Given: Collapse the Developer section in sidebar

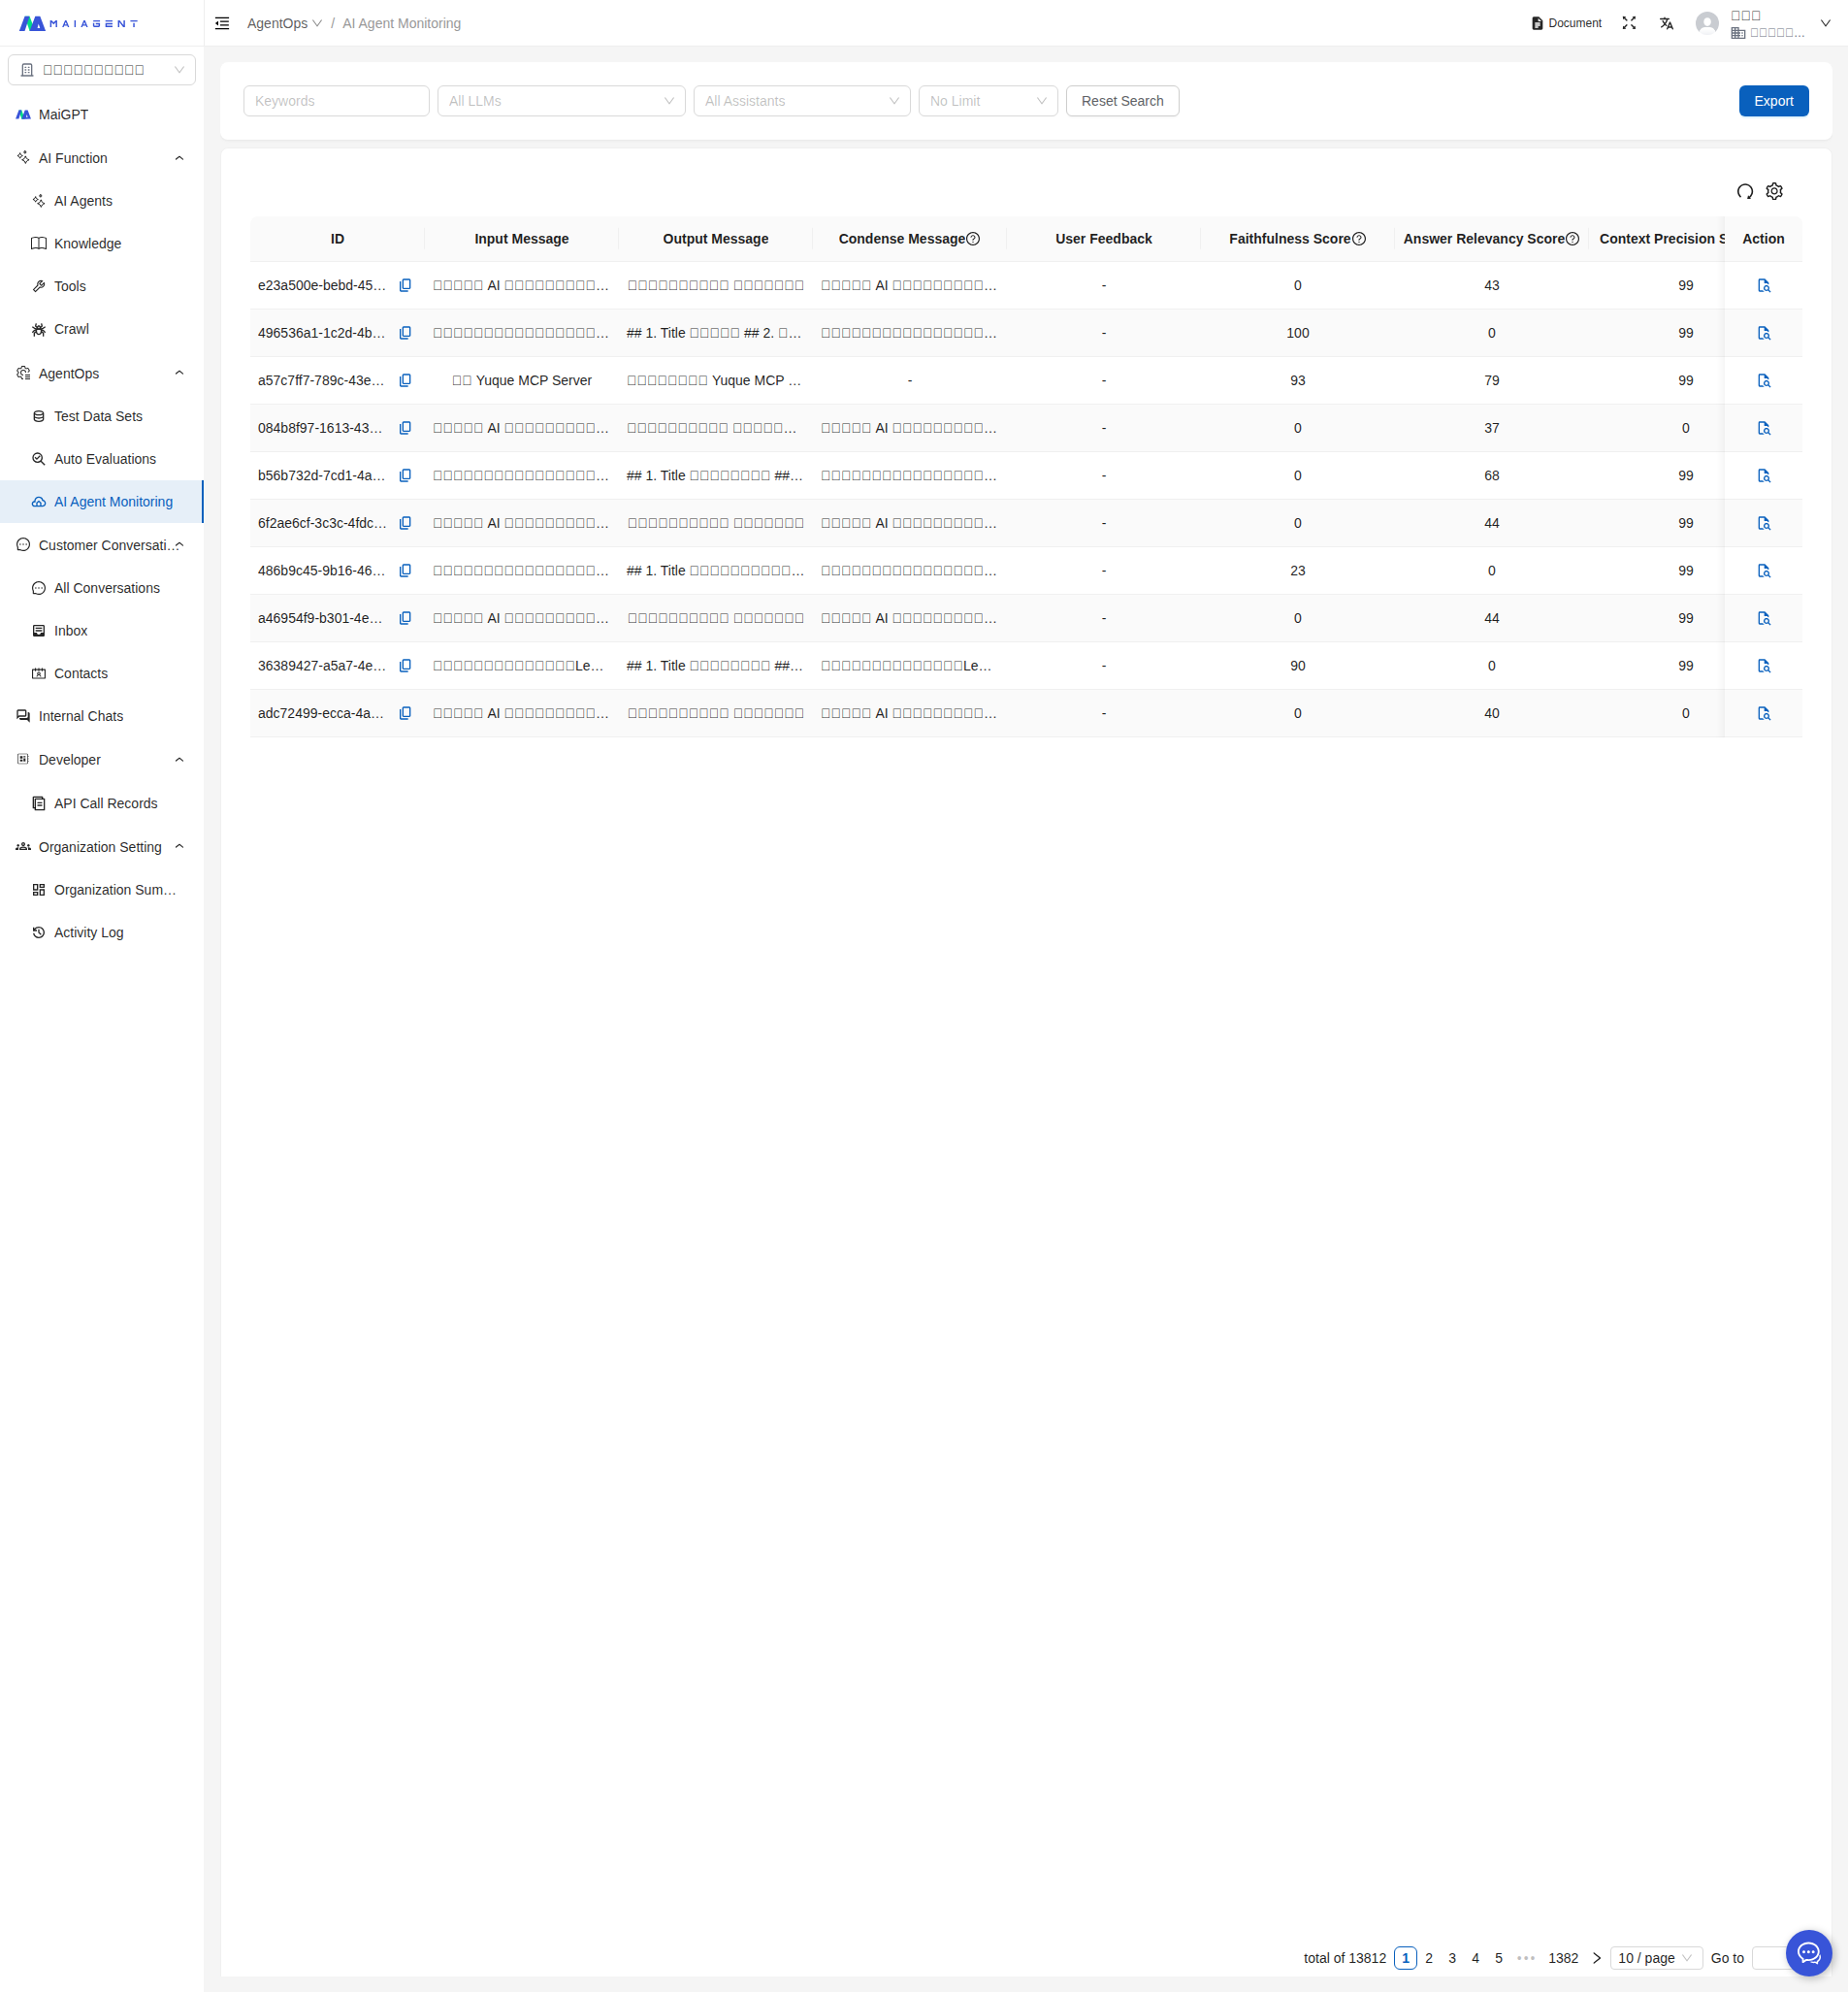Looking at the screenshot, I should [x=179, y=760].
